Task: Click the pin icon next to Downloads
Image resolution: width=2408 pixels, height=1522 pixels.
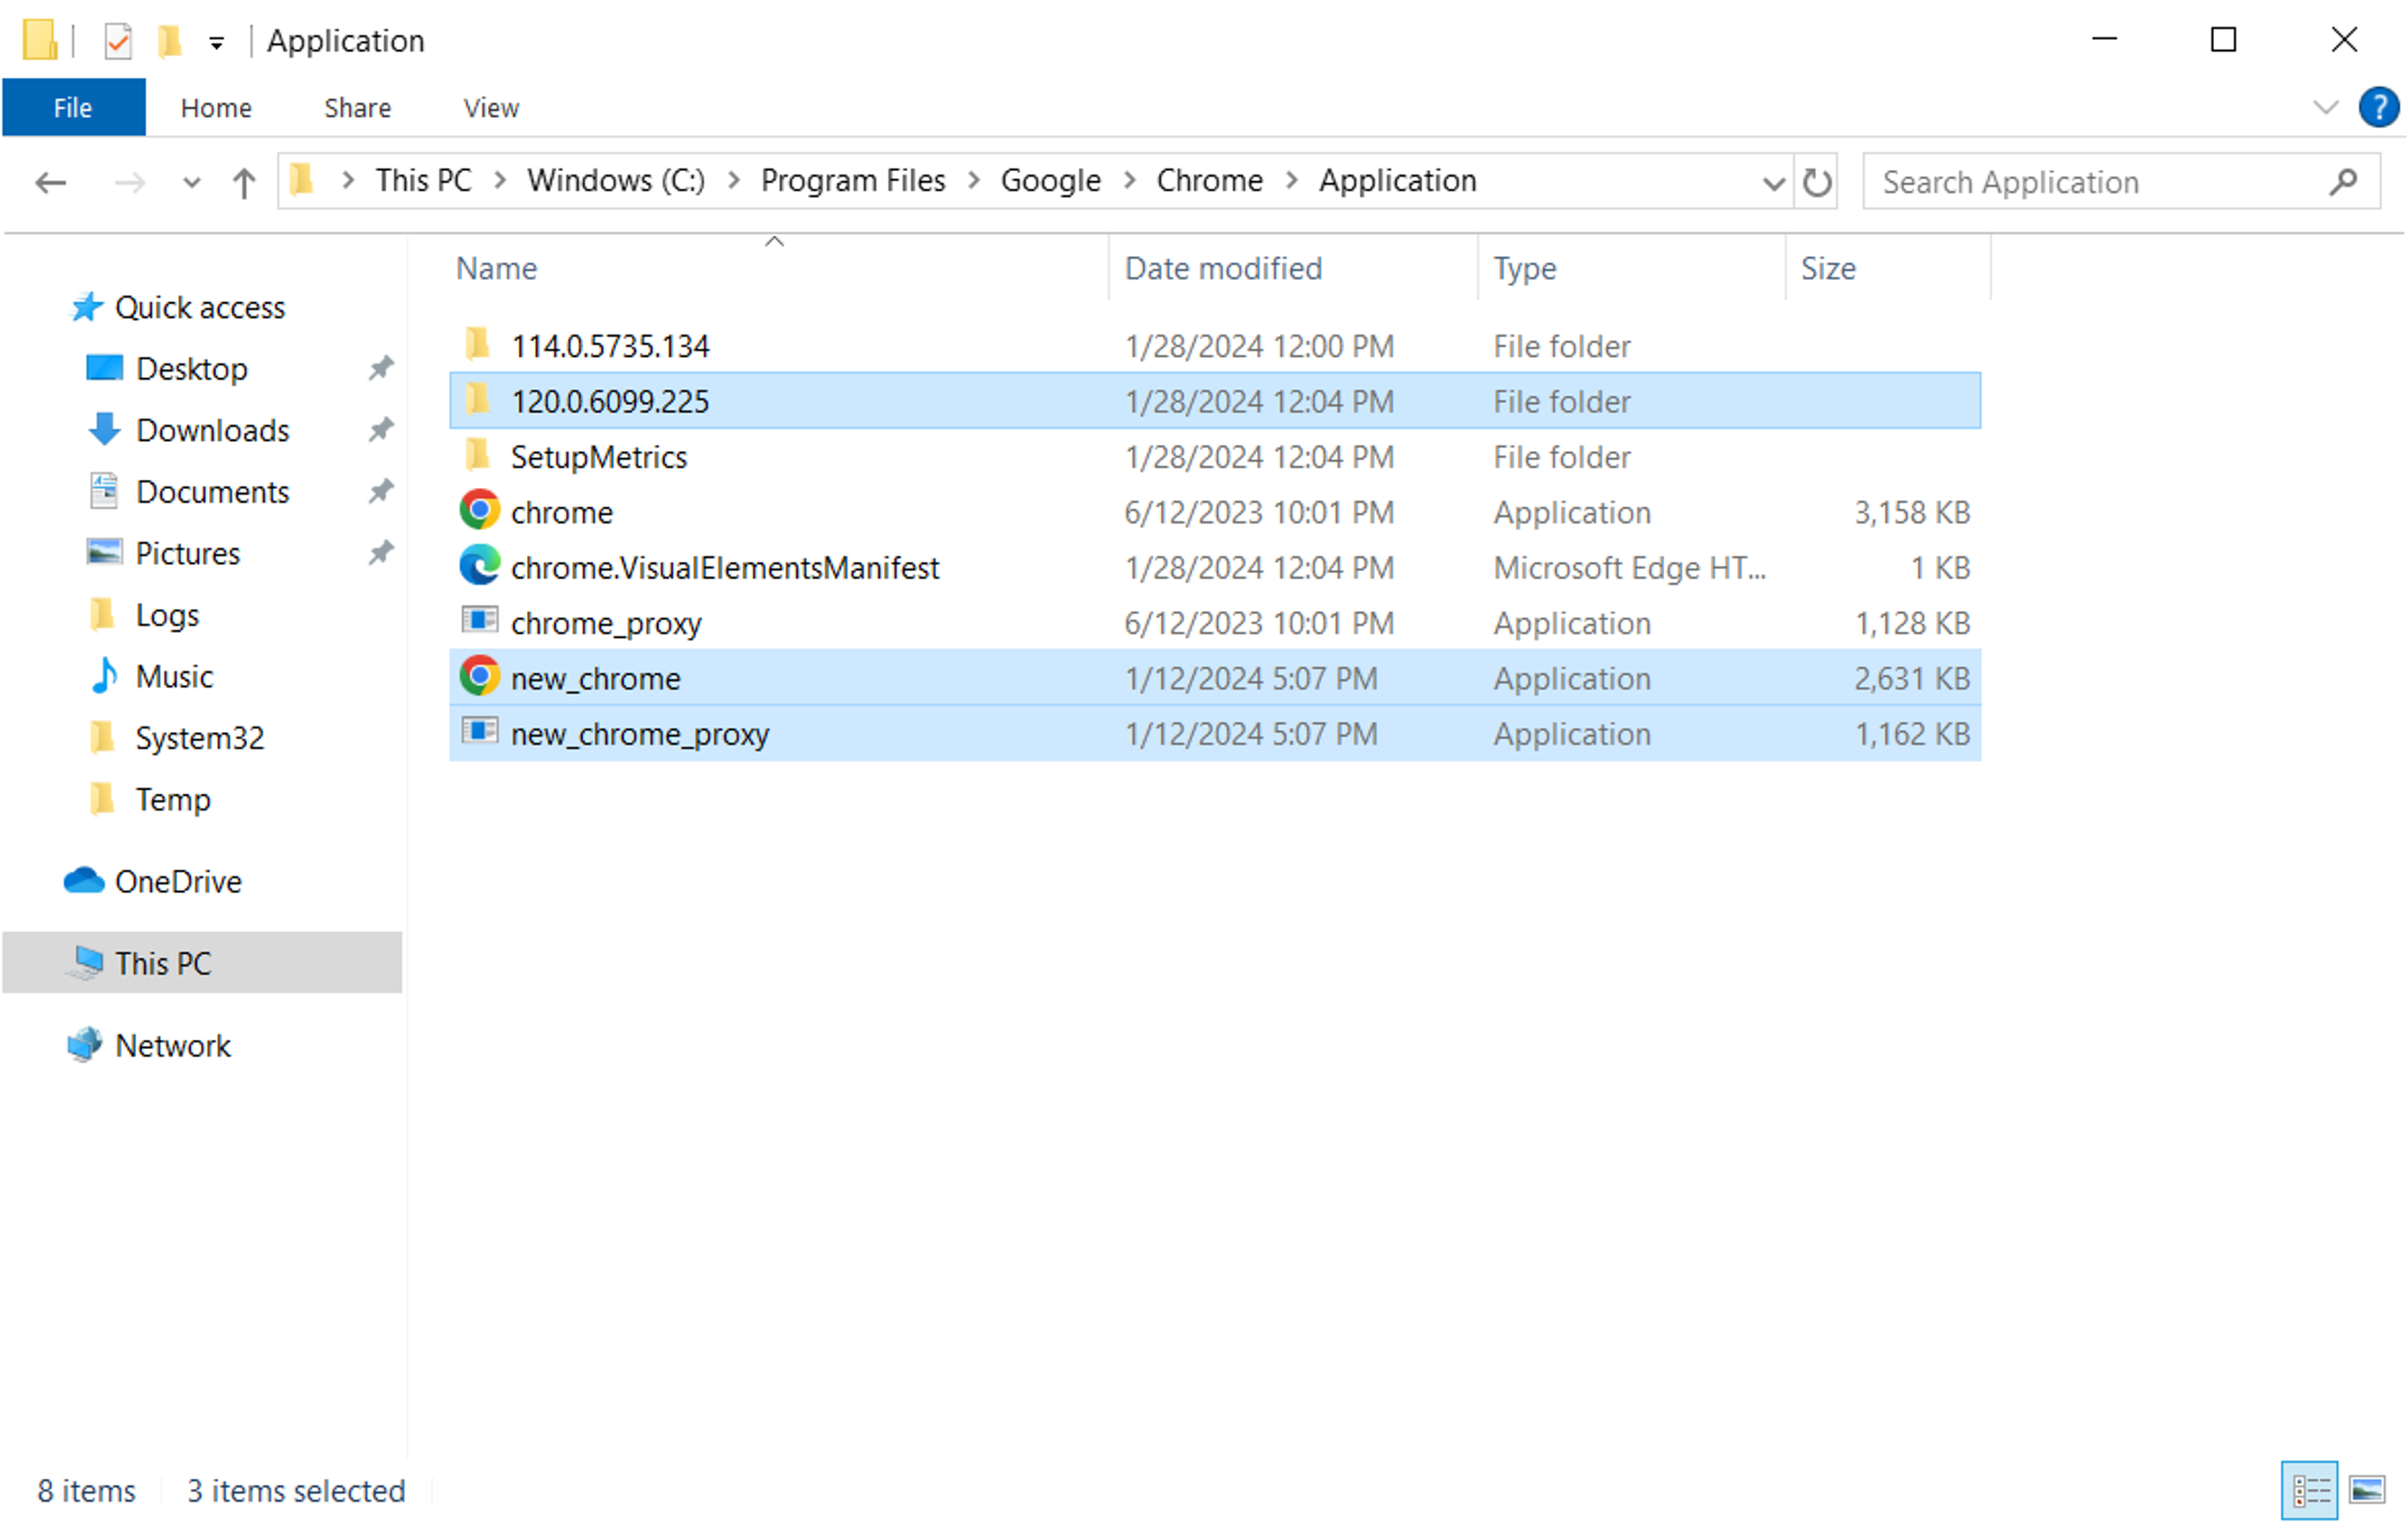Action: 380,430
